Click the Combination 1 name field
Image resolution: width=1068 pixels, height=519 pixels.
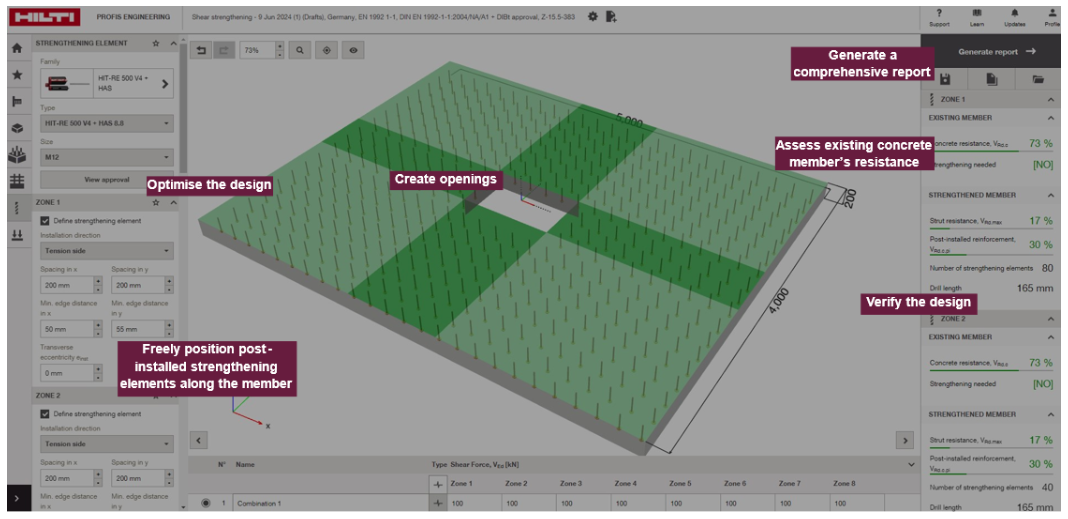329,503
